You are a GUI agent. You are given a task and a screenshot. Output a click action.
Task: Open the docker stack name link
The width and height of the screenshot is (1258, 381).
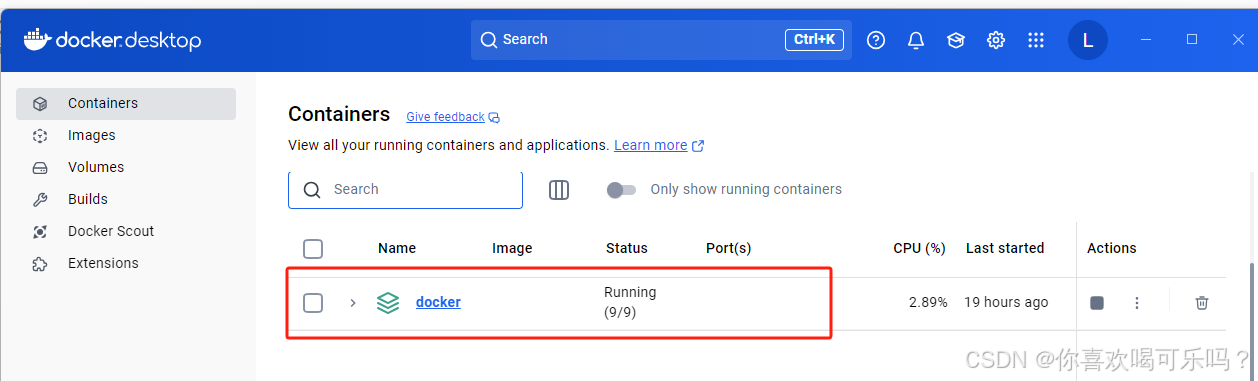(438, 302)
